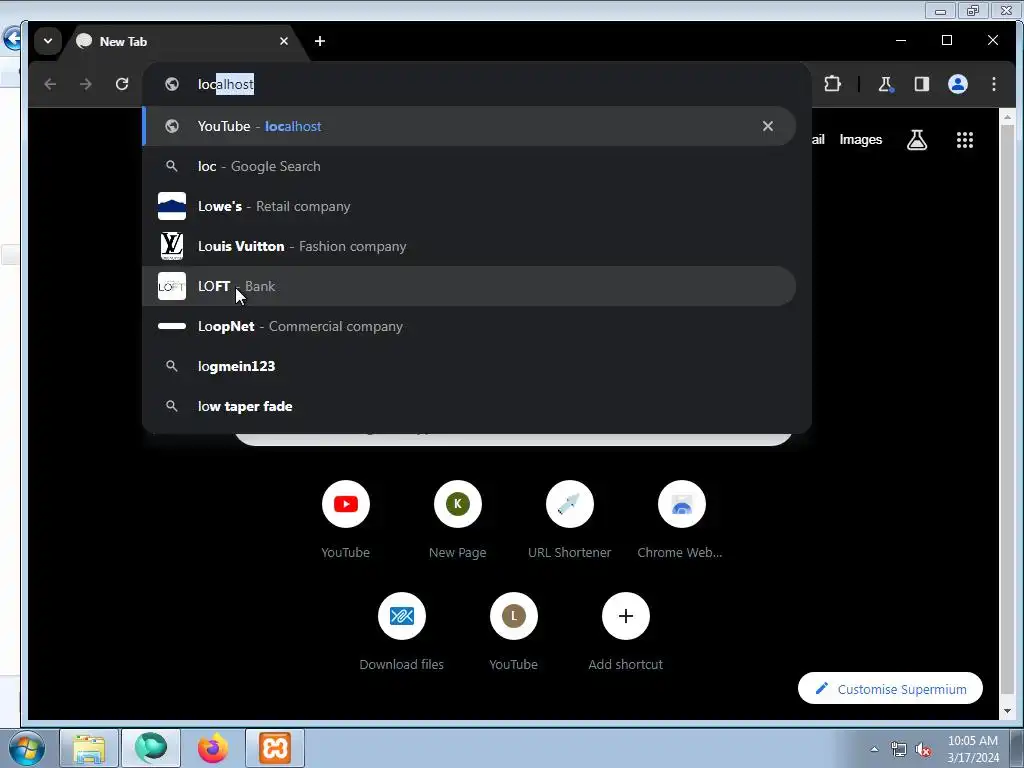Click the Louis Vuitton logo icon
Screen dimensions: 1024x768
172,246
